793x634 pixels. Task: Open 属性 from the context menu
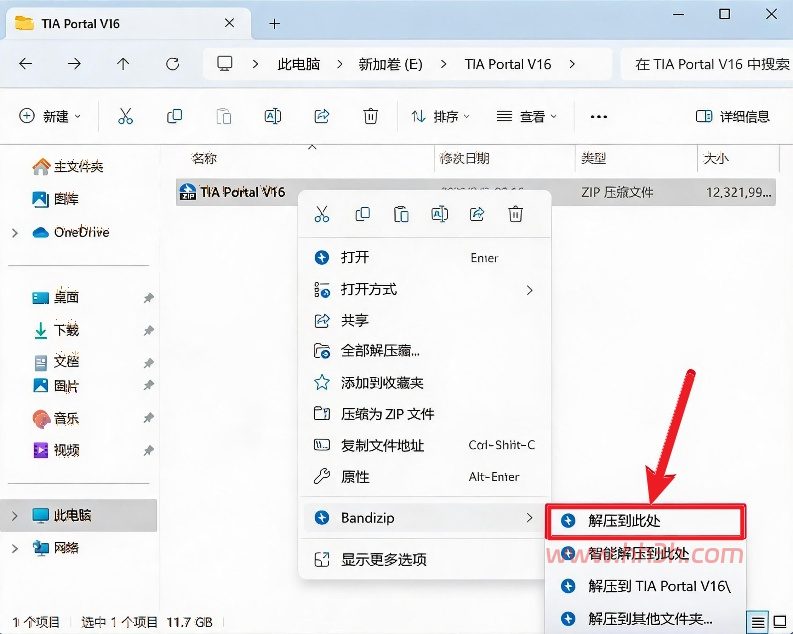(x=424, y=477)
